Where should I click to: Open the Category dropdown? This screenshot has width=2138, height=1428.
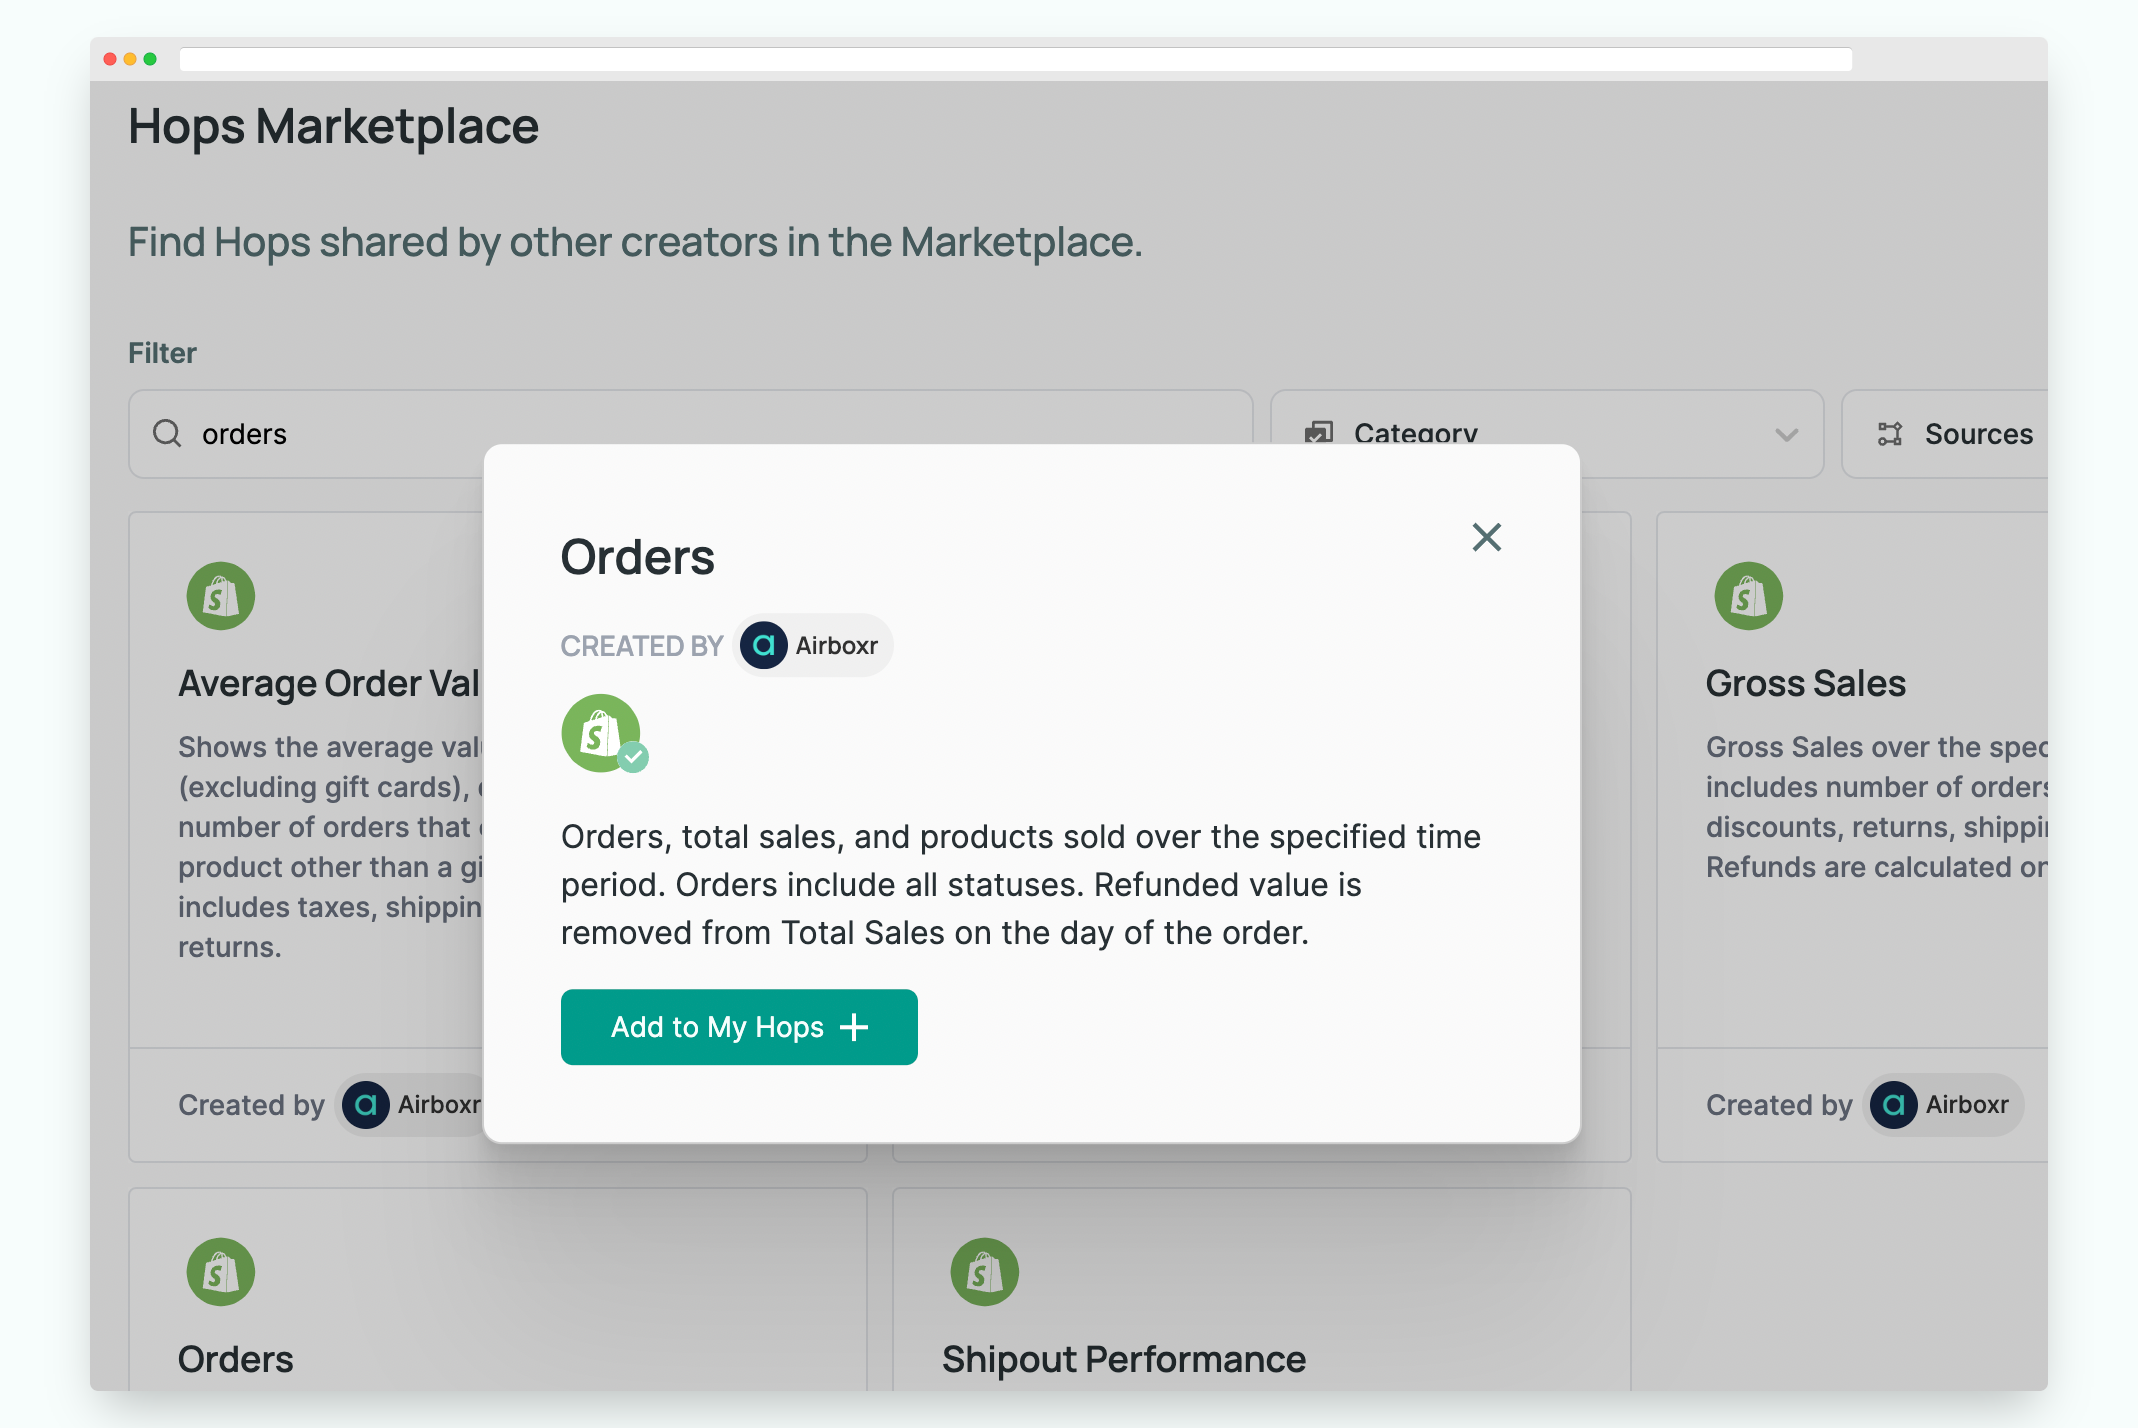click(x=1546, y=434)
